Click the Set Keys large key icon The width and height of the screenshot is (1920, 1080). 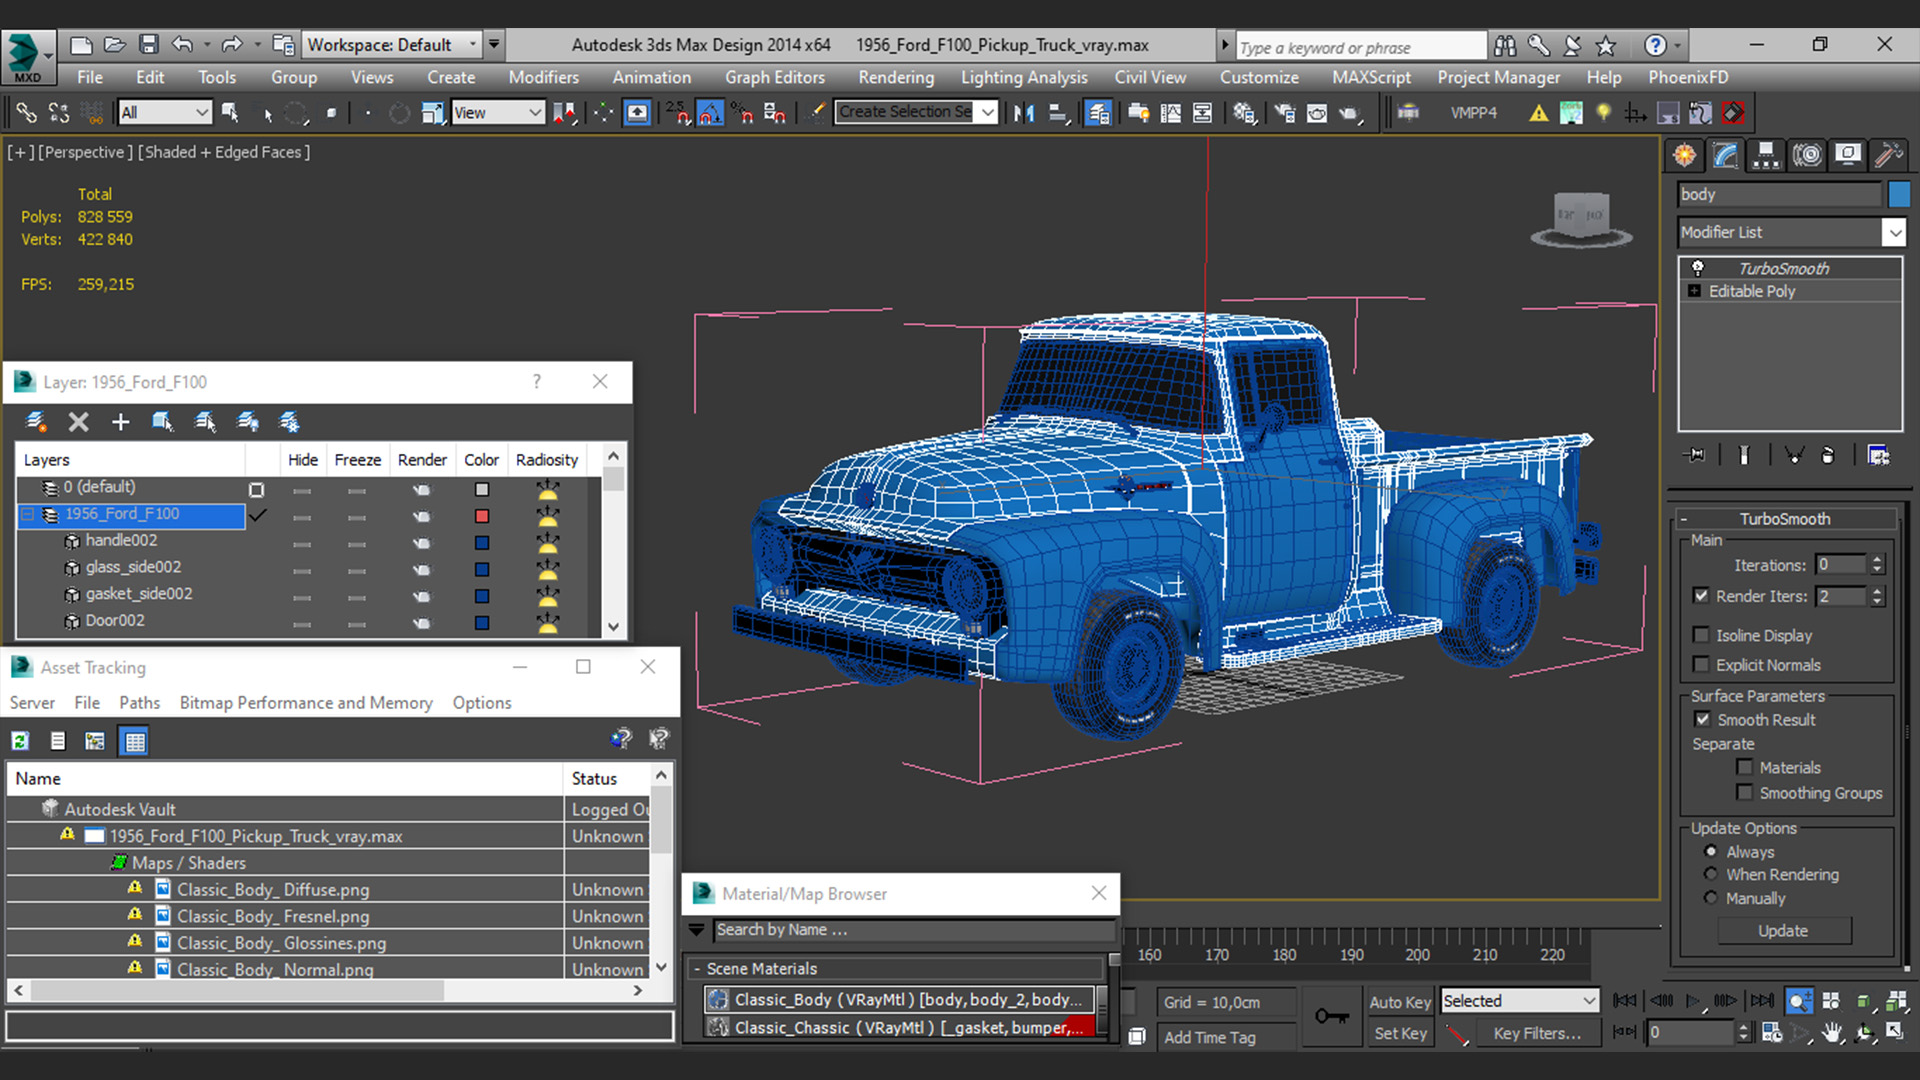coord(1332,1017)
